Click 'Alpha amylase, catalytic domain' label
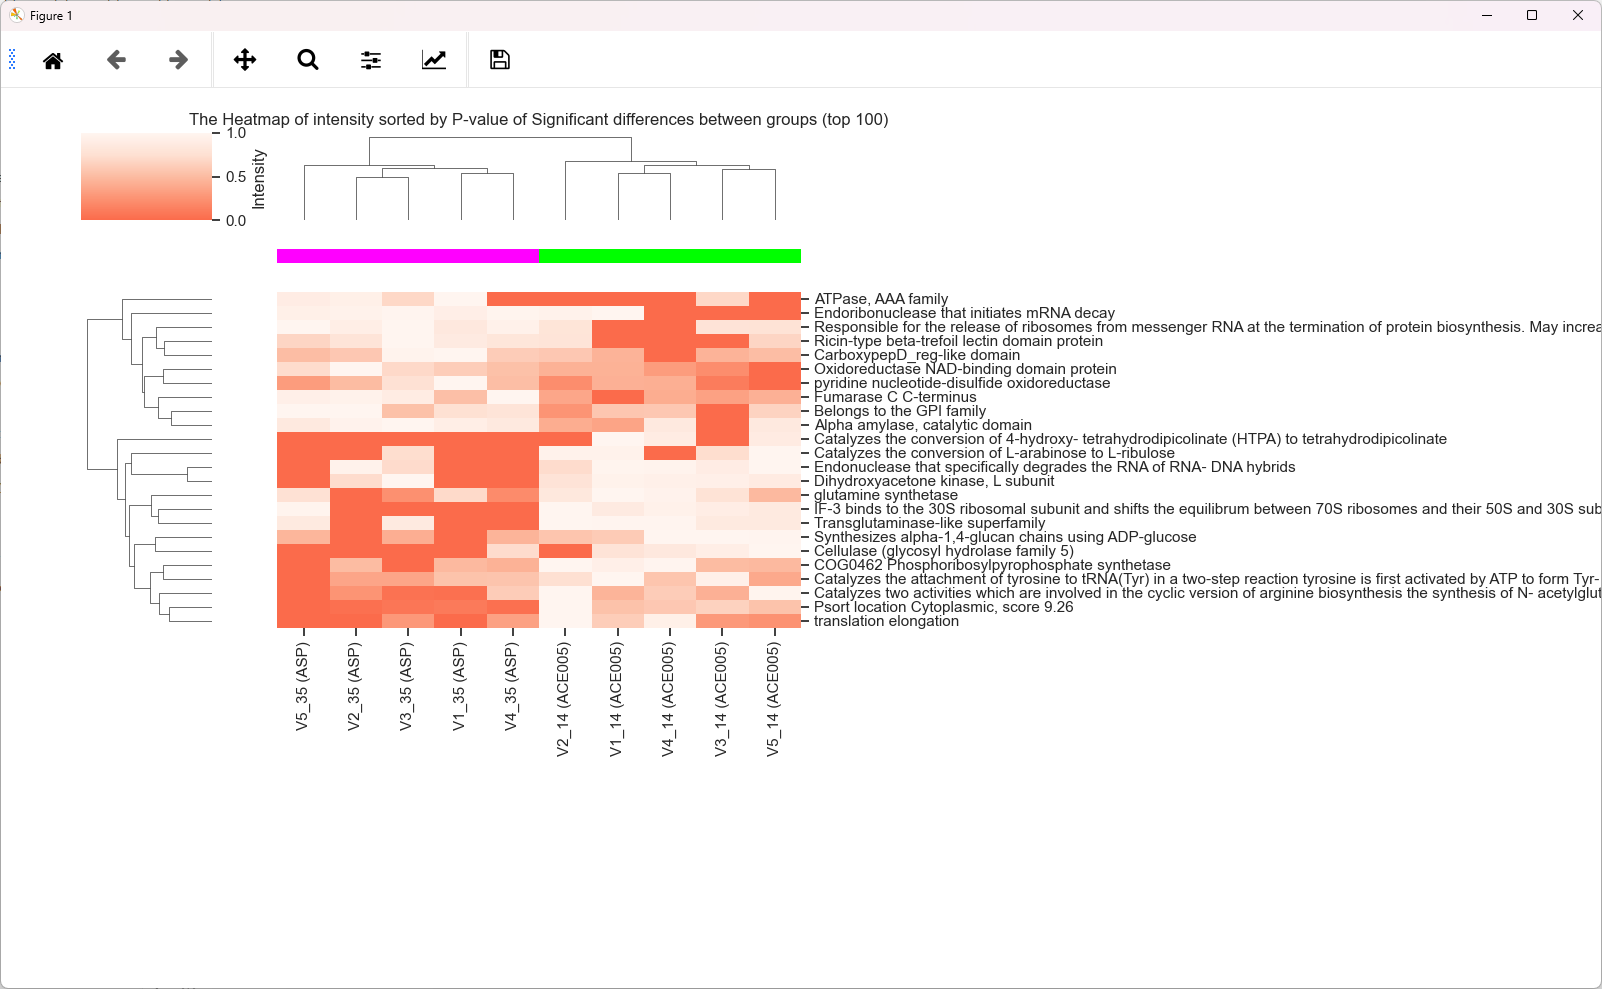The height and width of the screenshot is (989, 1602). [923, 425]
